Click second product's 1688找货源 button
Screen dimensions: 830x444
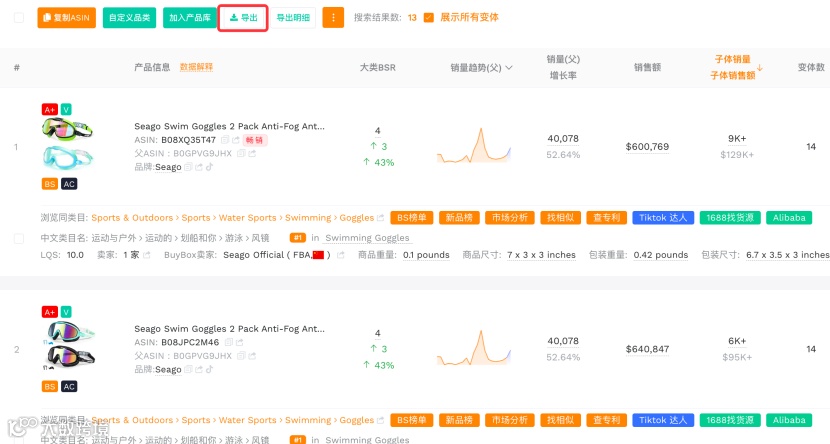coord(730,420)
